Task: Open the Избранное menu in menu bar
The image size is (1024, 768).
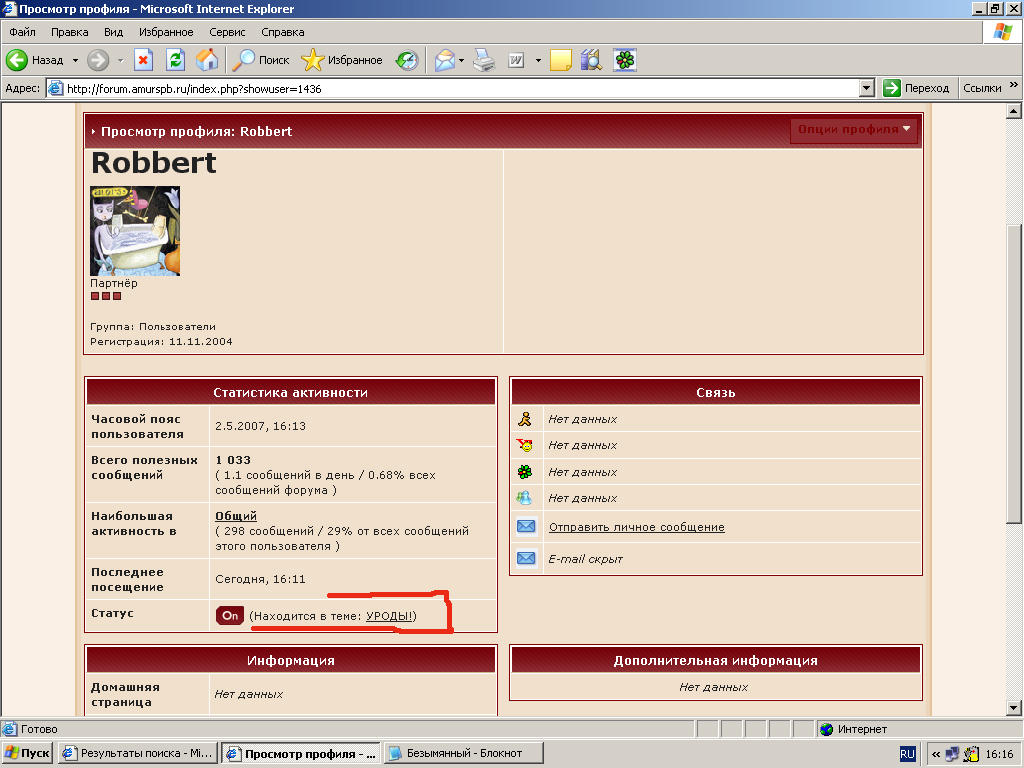Action: click(166, 32)
